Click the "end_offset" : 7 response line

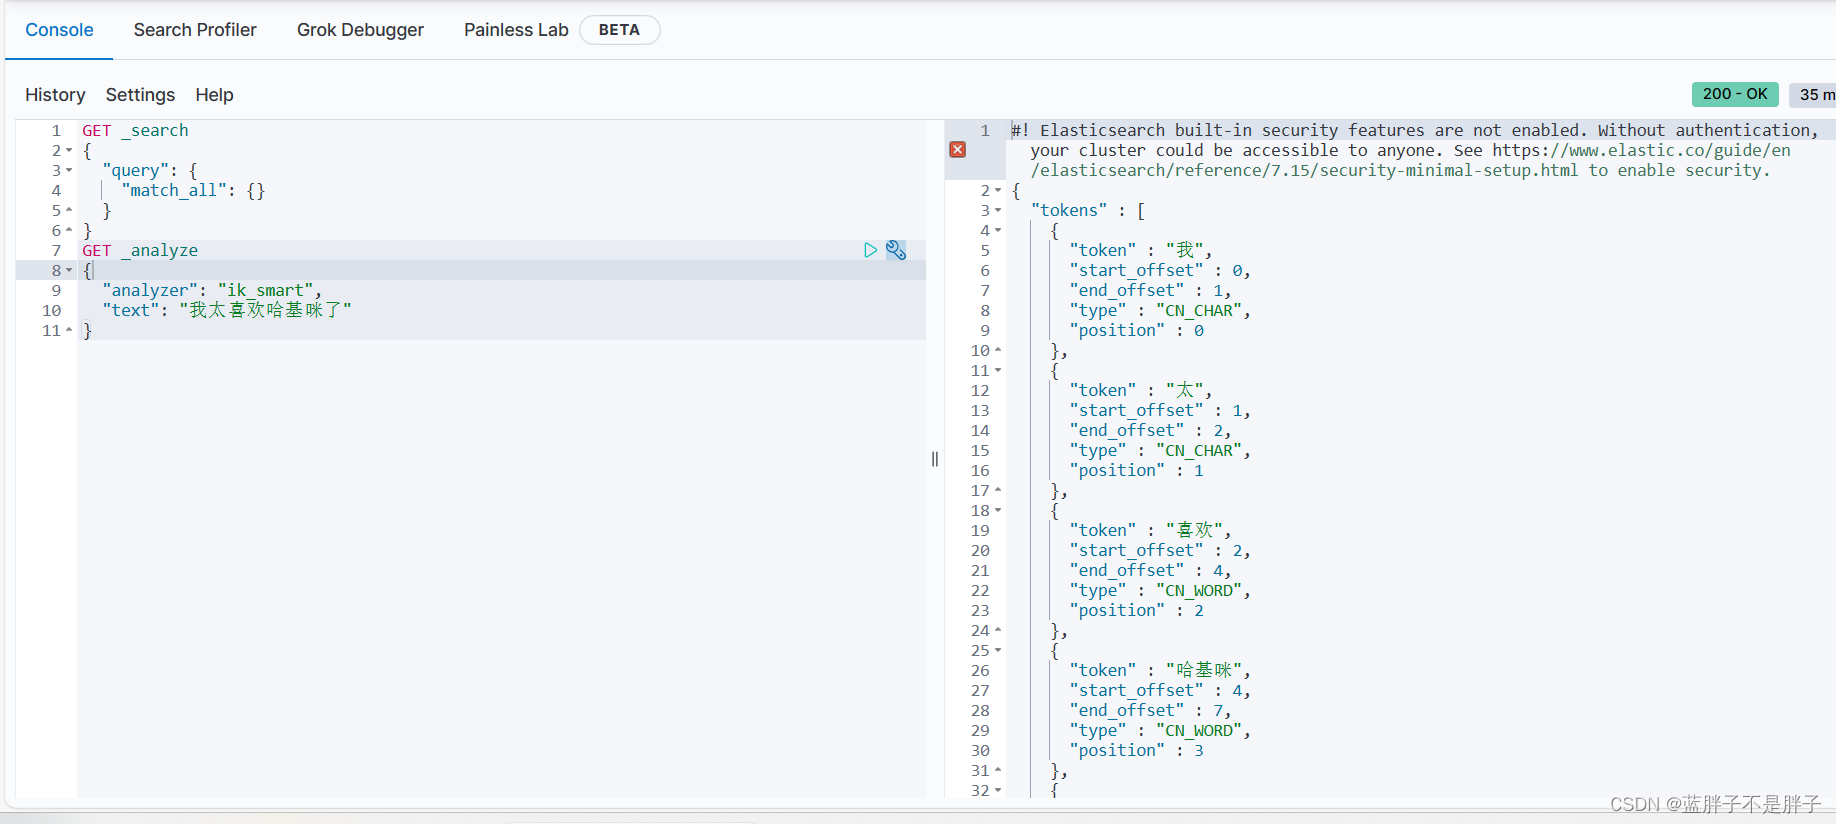pyautogui.click(x=1150, y=710)
